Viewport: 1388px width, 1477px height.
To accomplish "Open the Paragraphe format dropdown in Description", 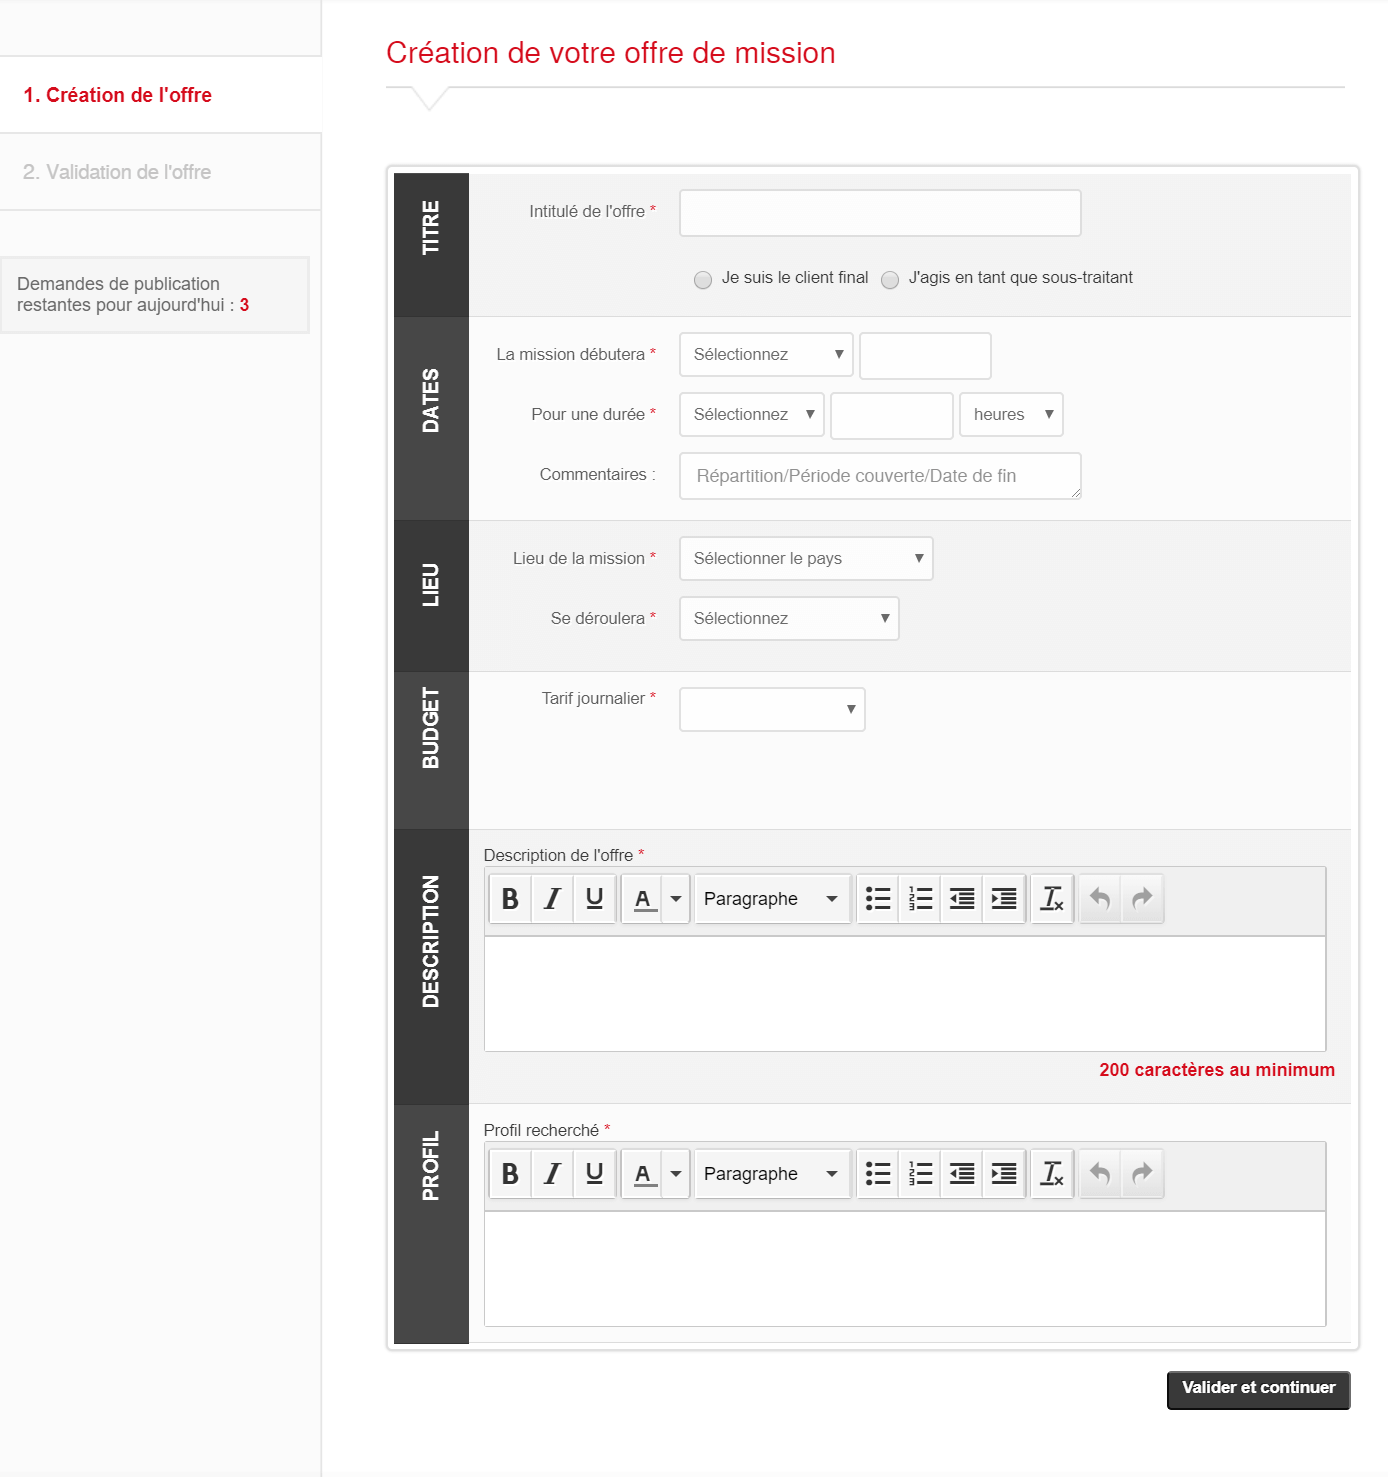I will click(x=771, y=899).
